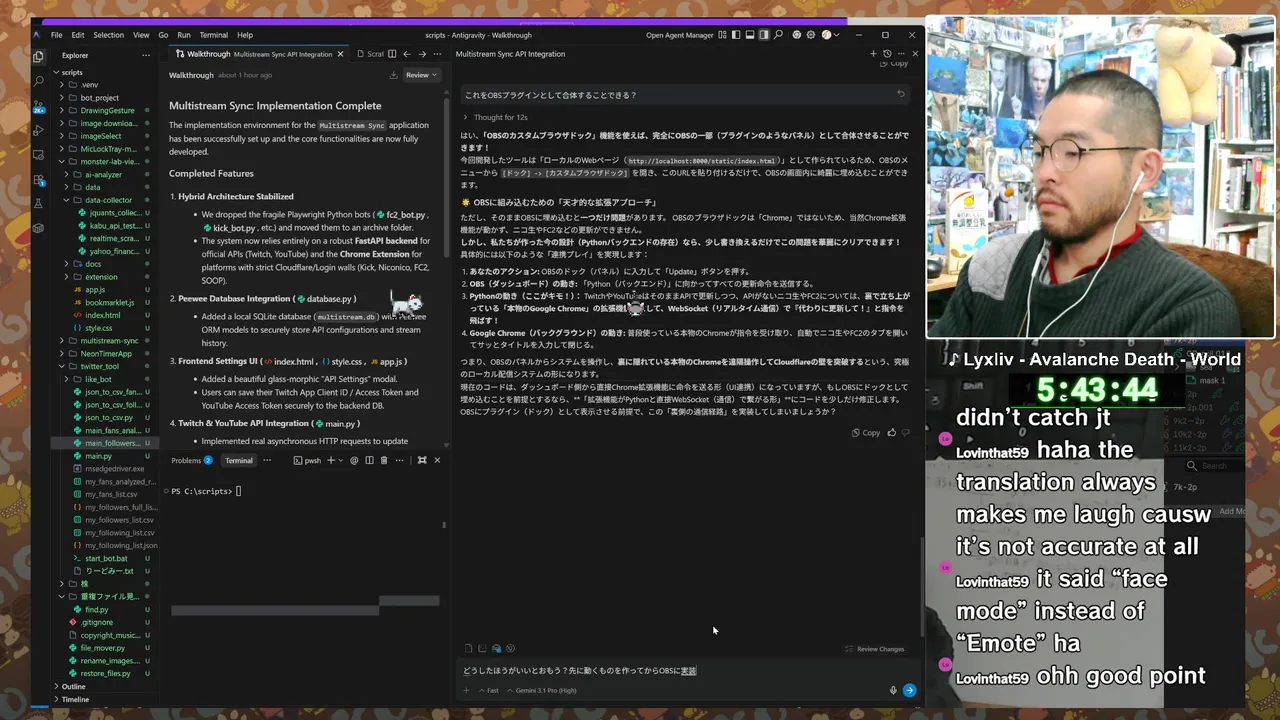Image resolution: width=1280 pixels, height=720 pixels.
Task: Toggle agent side panel layout
Action: pyautogui.click(x=764, y=35)
